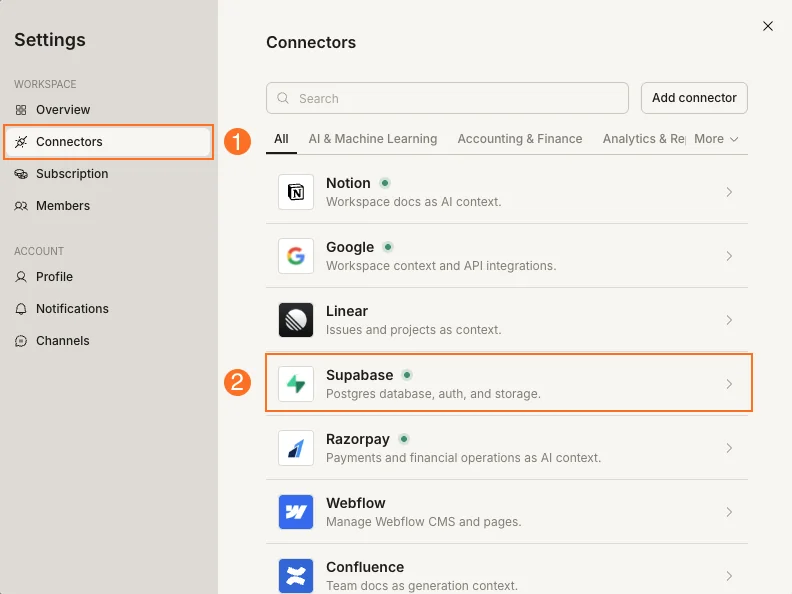
Task: Click Notion's green connected status dot
Action: [x=385, y=183]
